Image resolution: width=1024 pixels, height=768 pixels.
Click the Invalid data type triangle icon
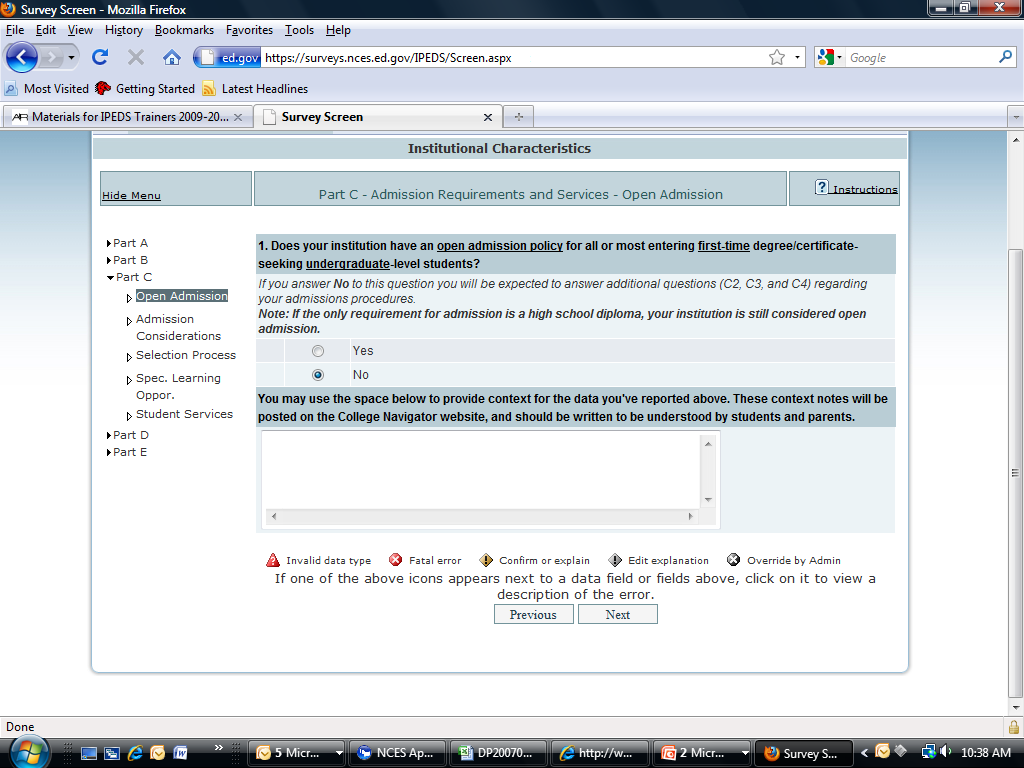[x=273, y=560]
